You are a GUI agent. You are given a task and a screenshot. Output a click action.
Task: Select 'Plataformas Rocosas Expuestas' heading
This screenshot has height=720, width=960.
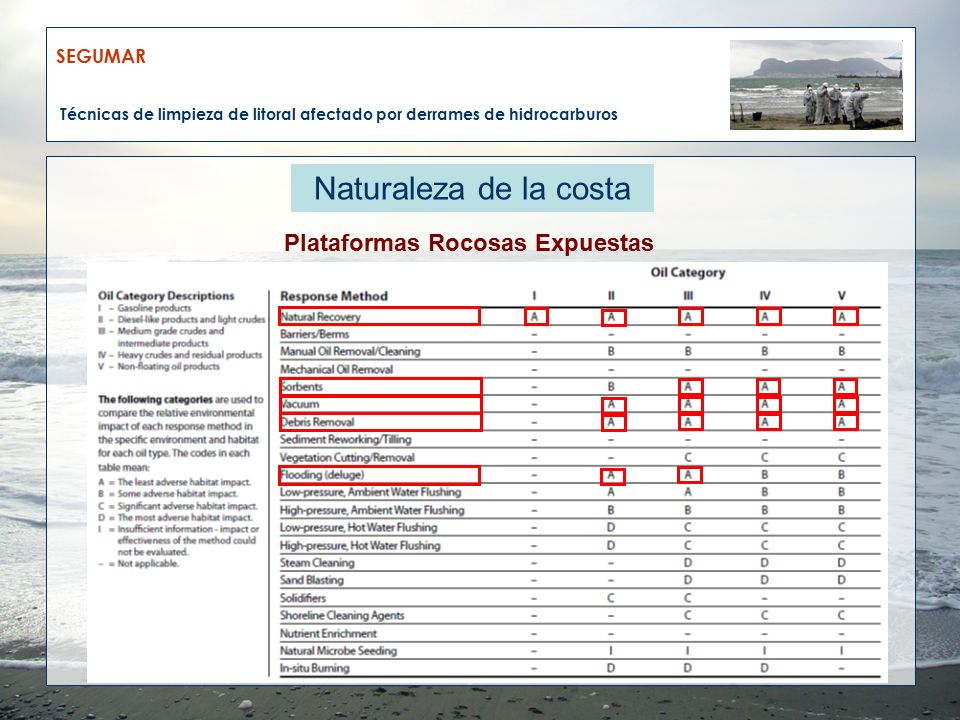coord(469,242)
